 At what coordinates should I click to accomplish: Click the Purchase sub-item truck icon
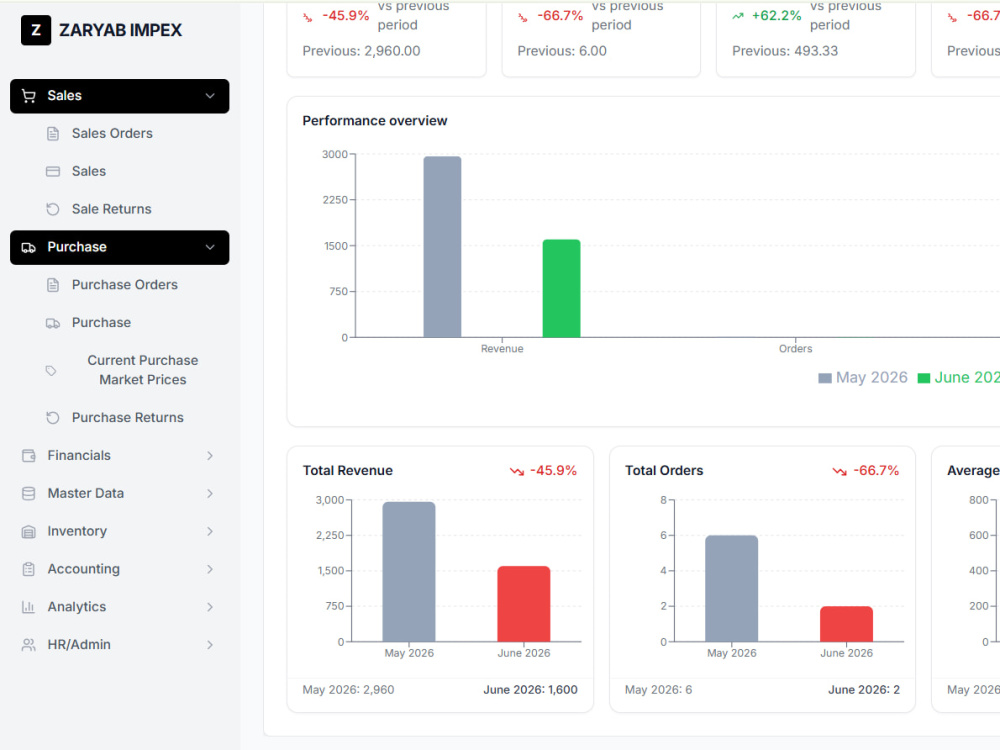click(53, 323)
